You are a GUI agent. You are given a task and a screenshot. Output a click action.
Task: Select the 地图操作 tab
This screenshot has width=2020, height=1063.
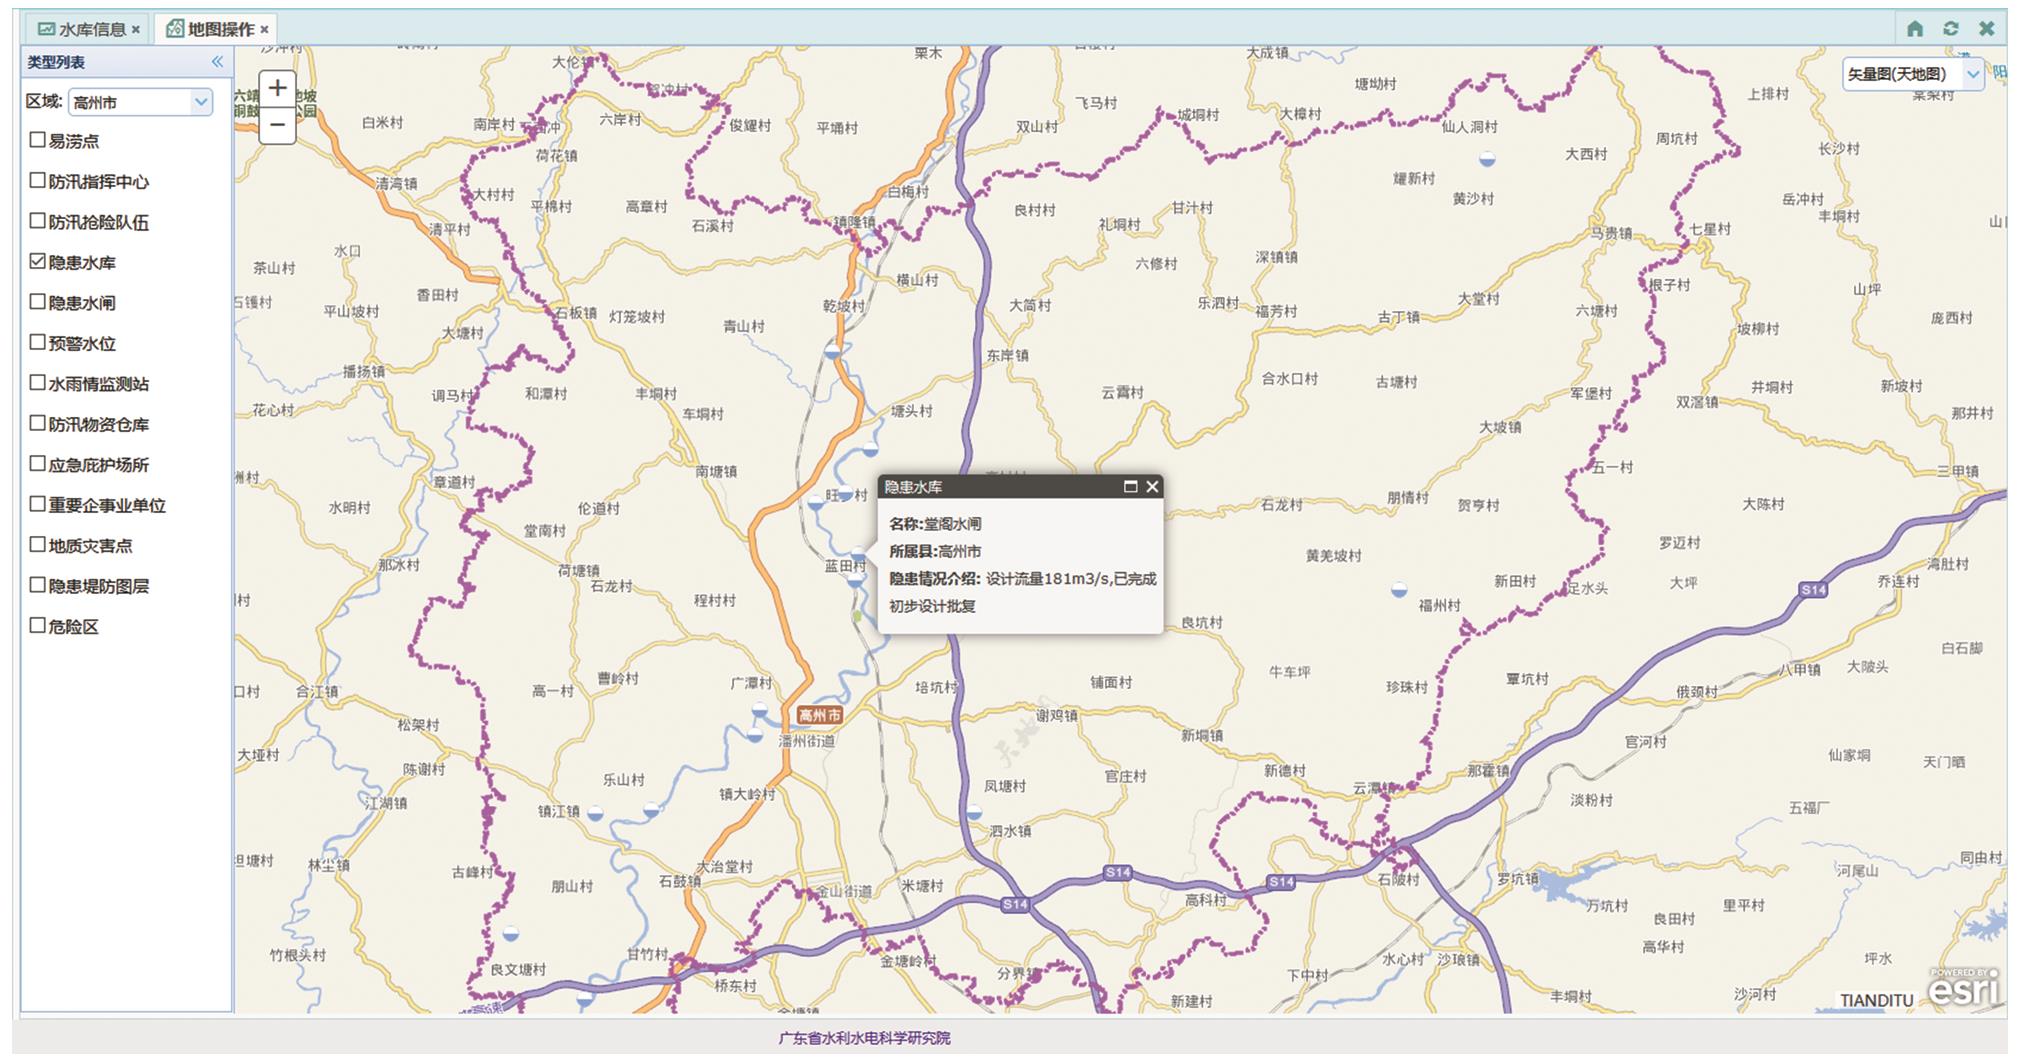click(212, 29)
